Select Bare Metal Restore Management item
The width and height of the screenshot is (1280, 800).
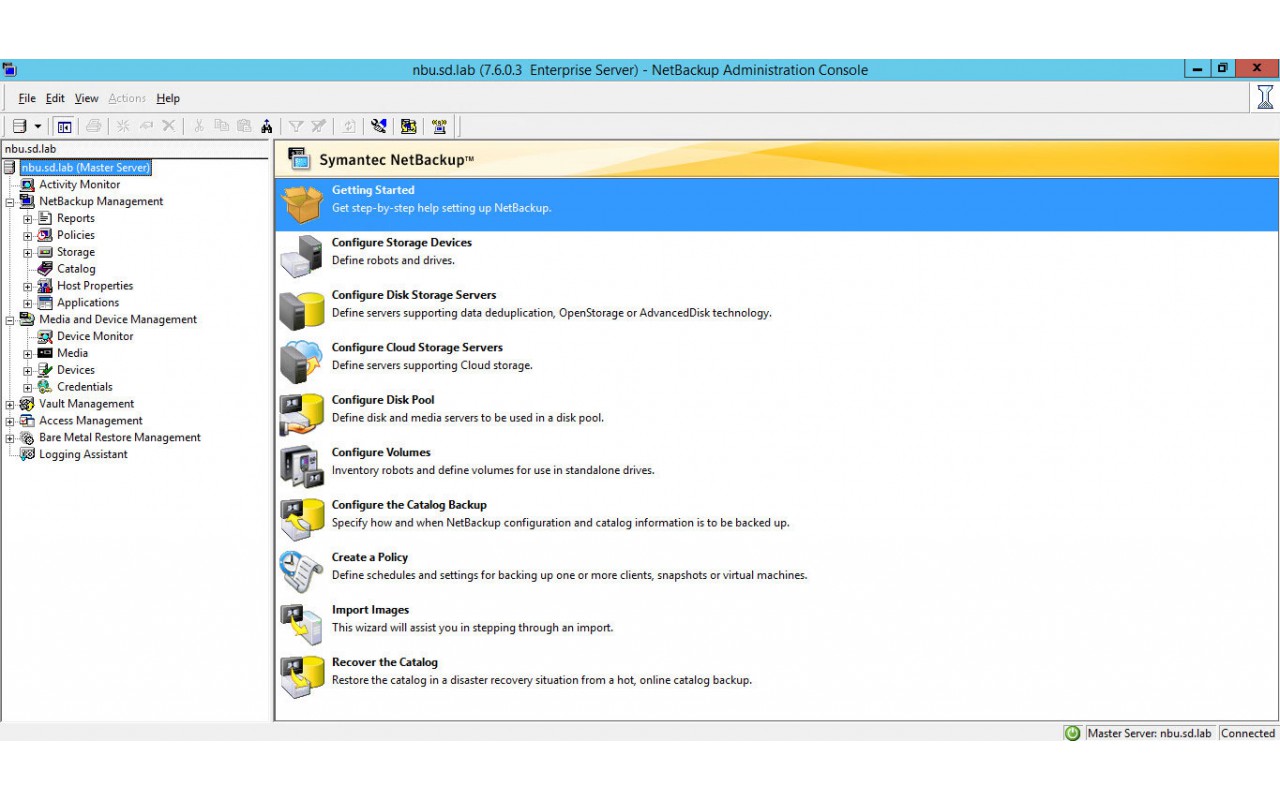tap(120, 438)
